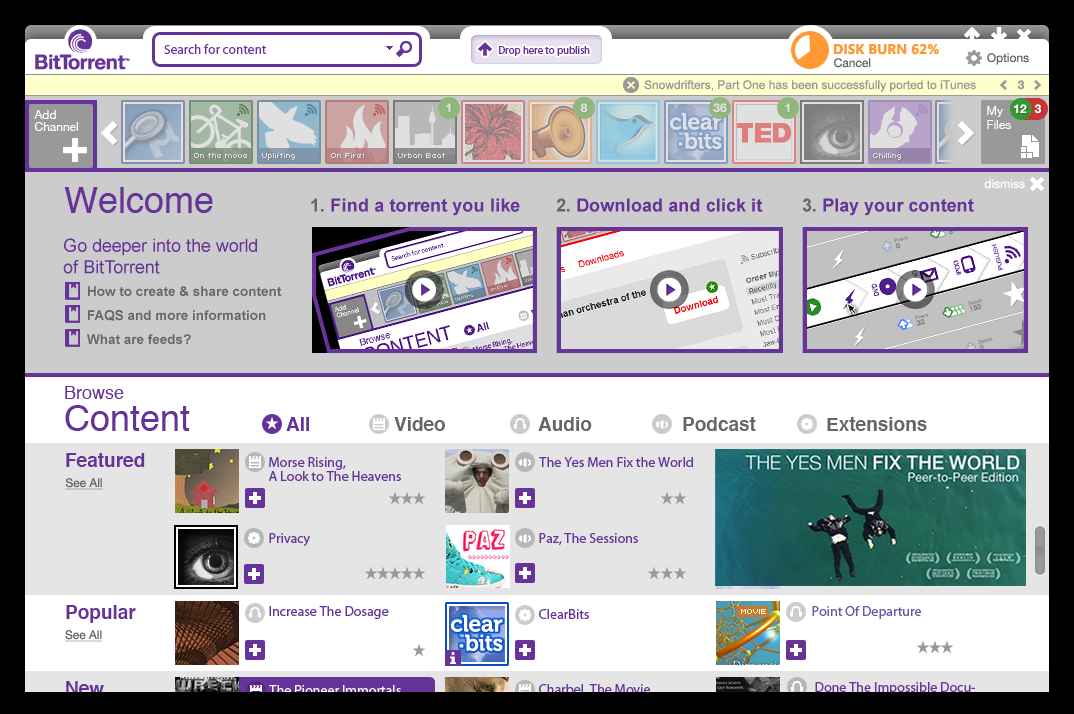Screen dimensions: 1074x714
Task: Open Options via the gear icon
Action: (973, 58)
